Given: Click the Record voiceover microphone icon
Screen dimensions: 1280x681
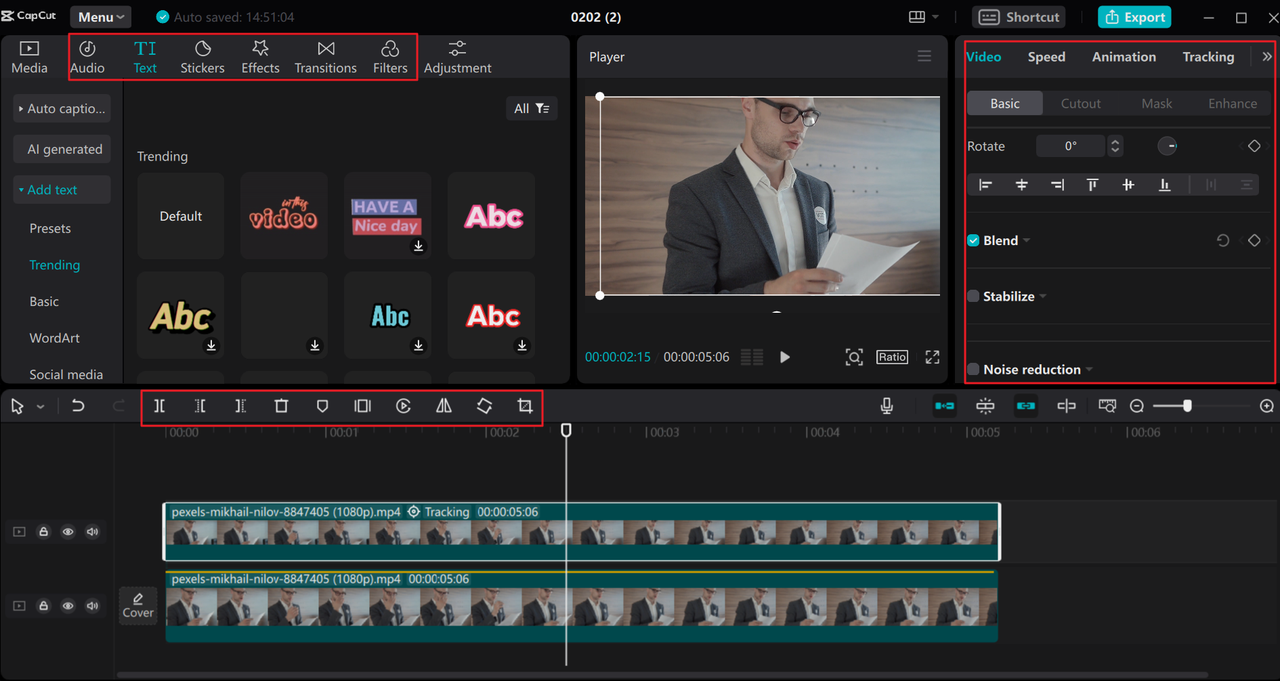Looking at the screenshot, I should 886,406.
